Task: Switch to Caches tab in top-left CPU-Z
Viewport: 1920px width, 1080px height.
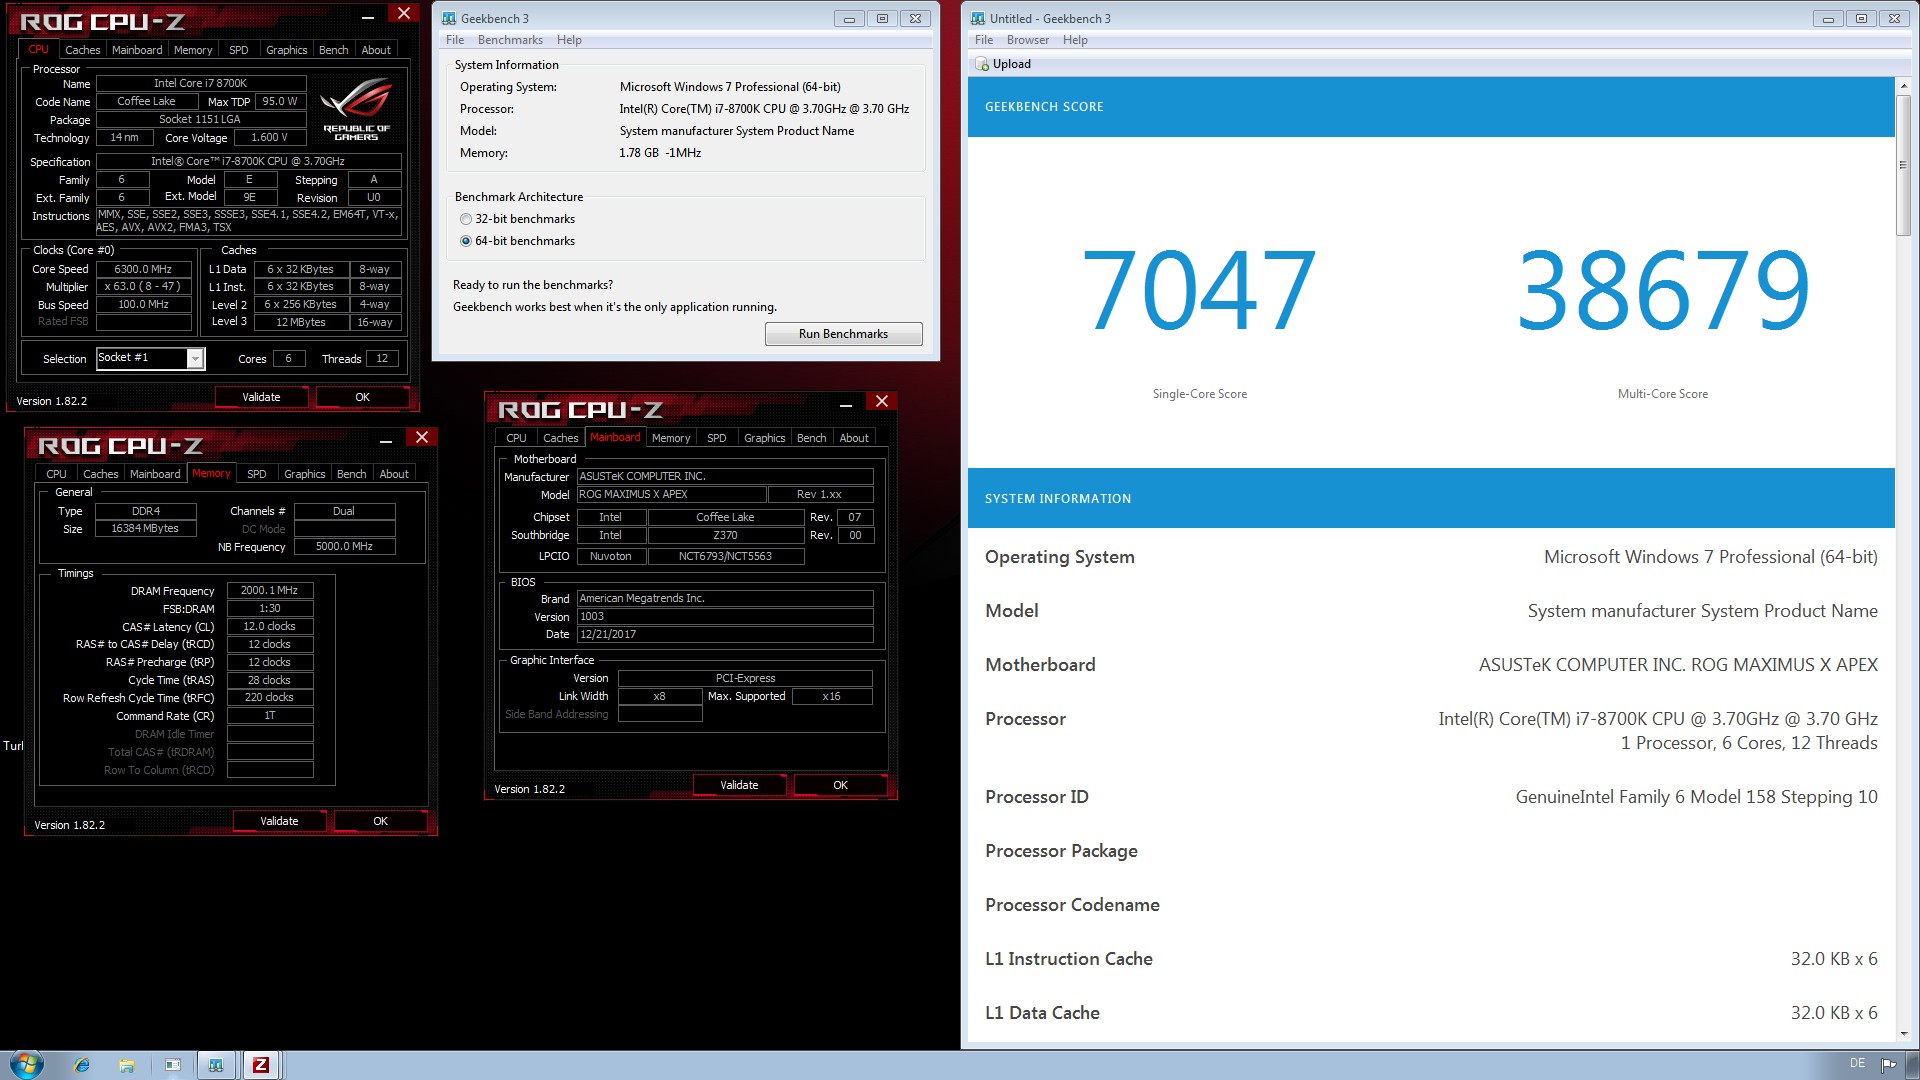Action: click(82, 50)
